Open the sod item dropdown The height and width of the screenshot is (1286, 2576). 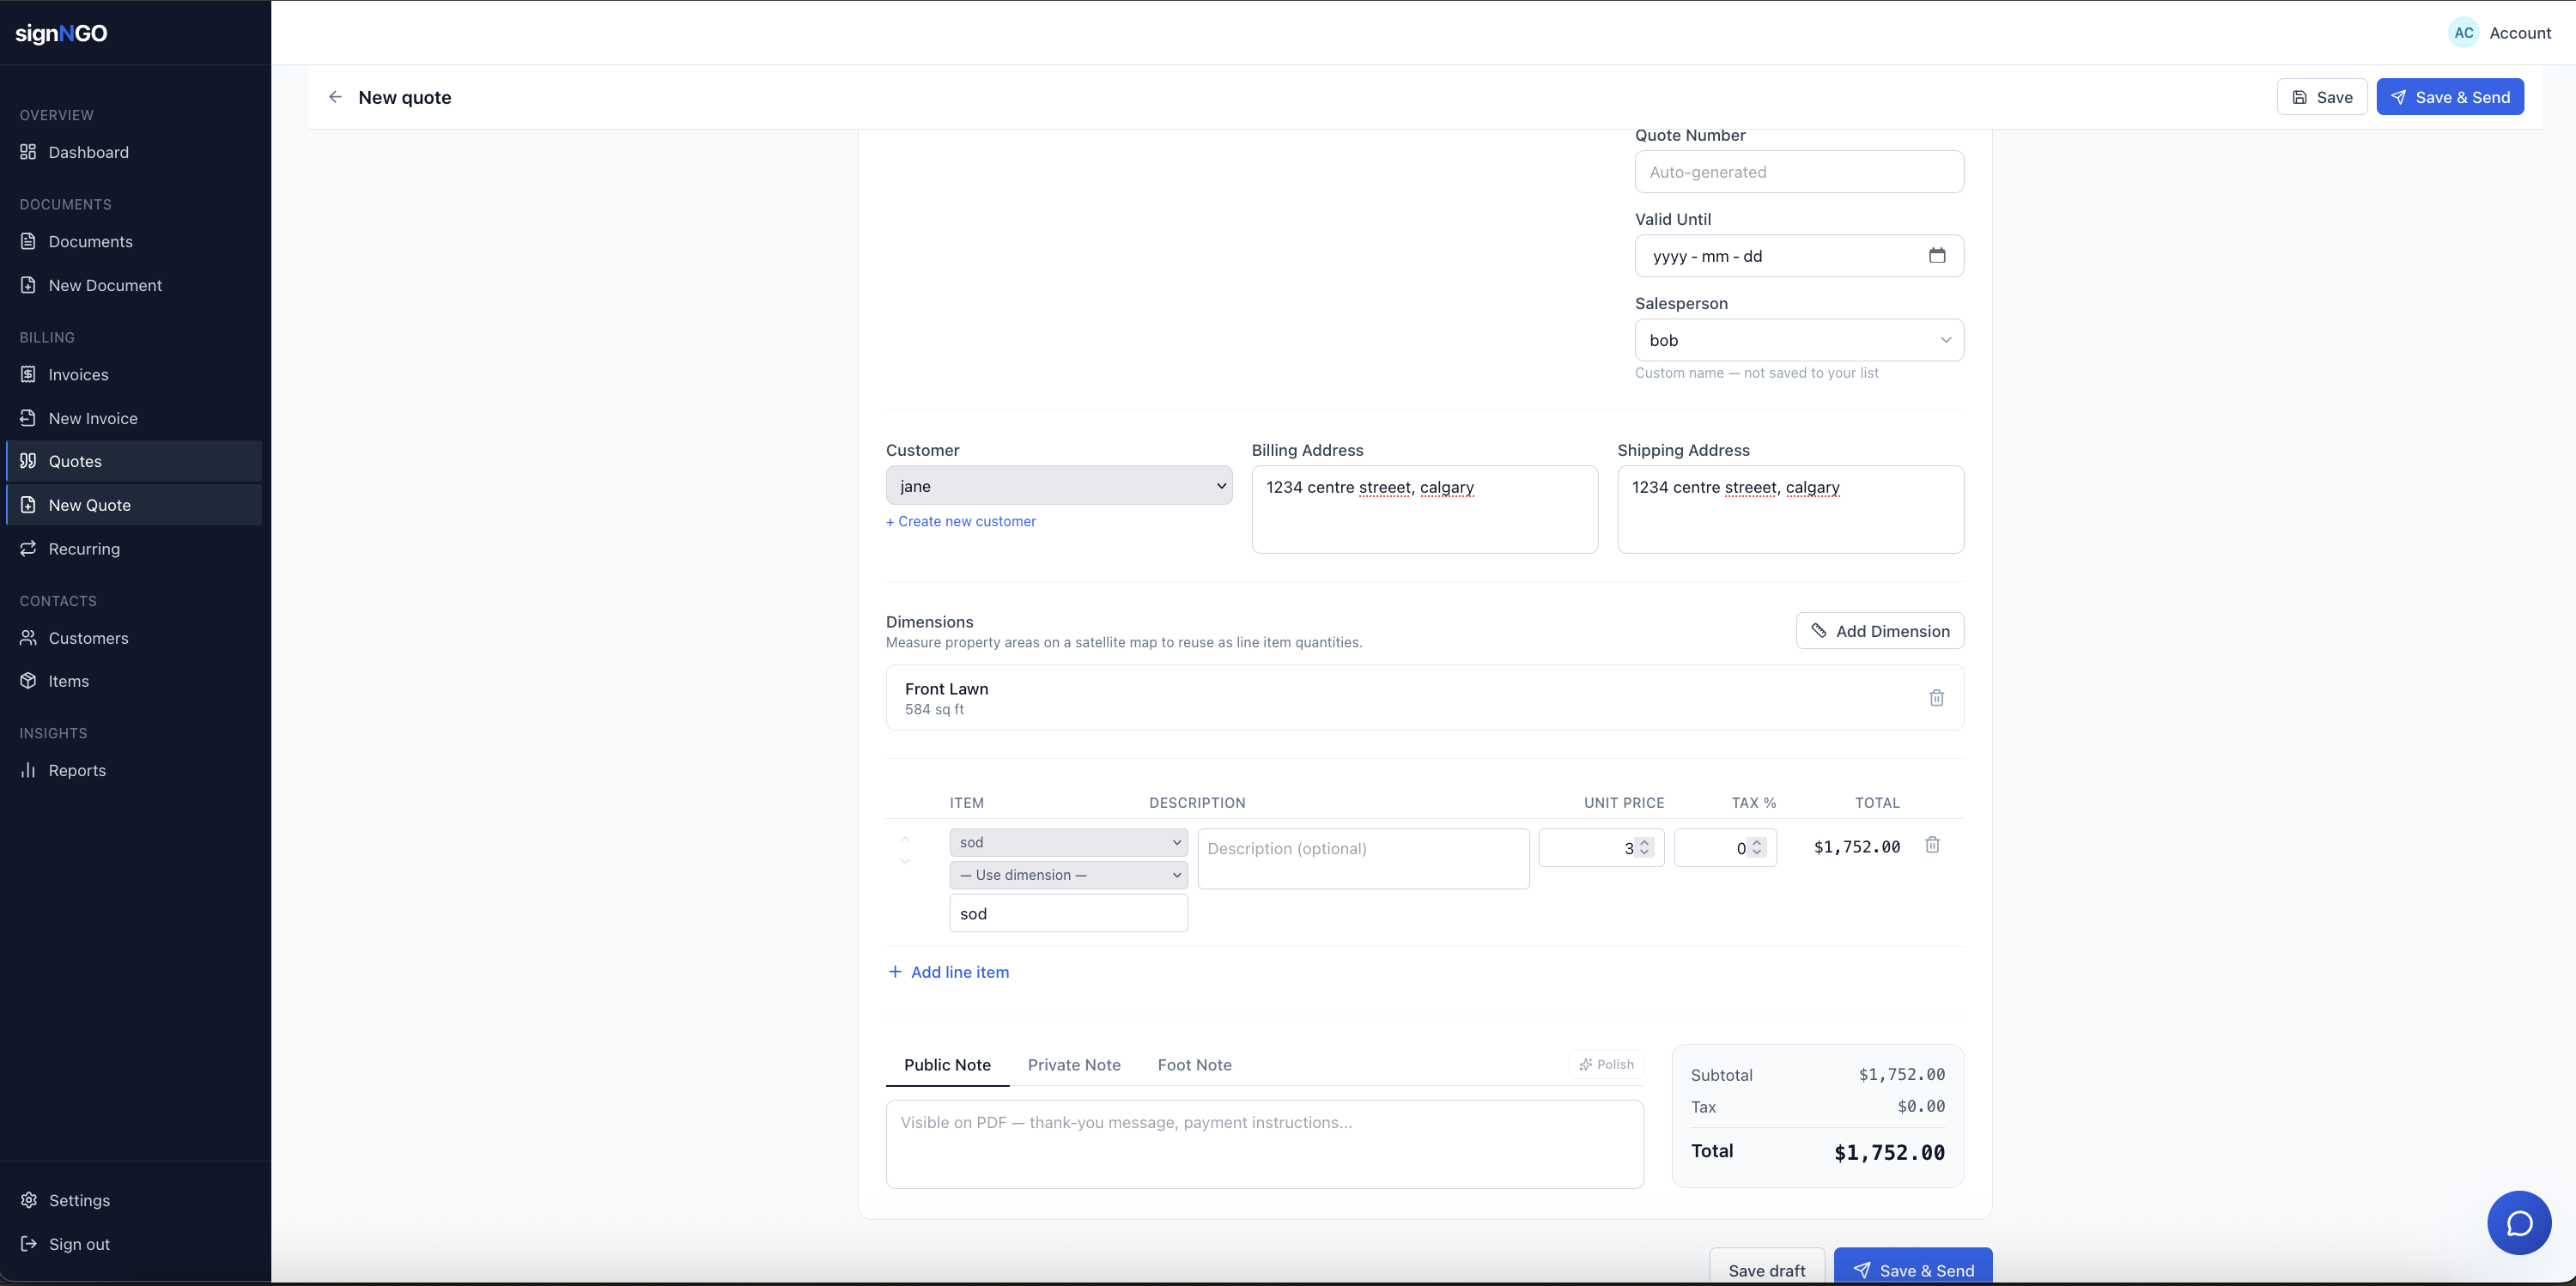[x=1069, y=842]
